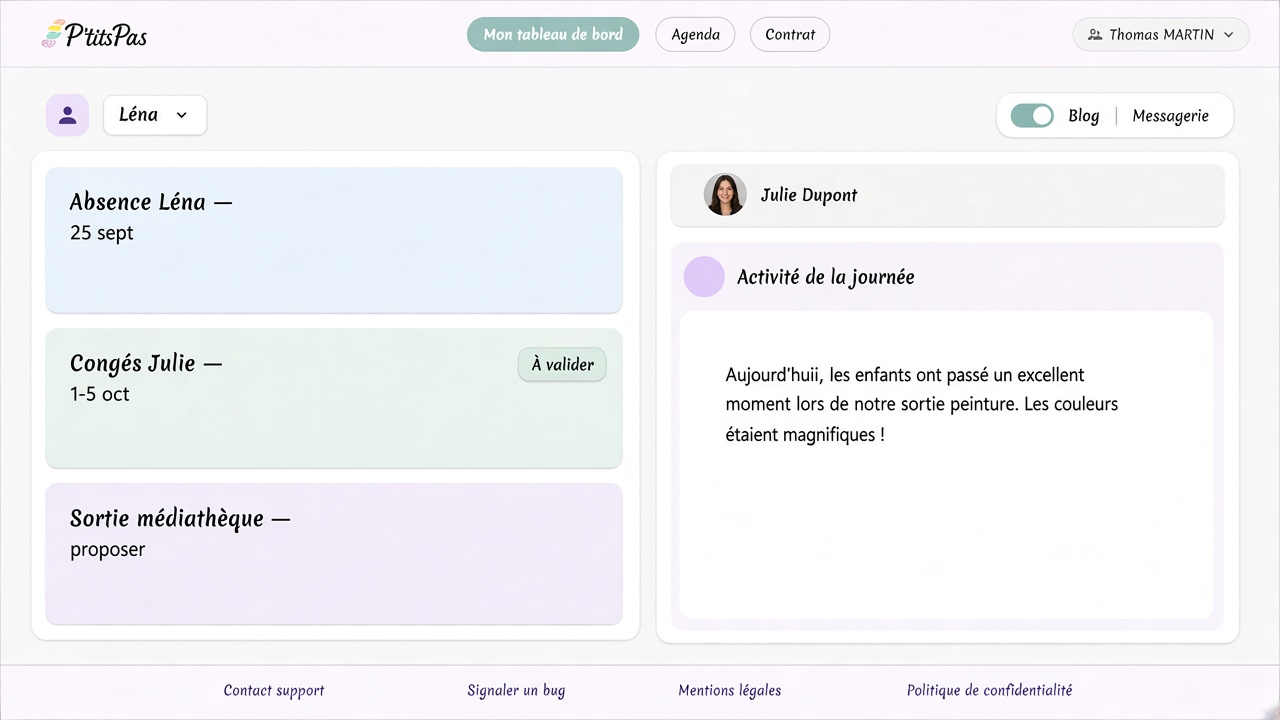This screenshot has width=1280, height=720.
Task: Click the chevron next to Léna
Action: [182, 115]
